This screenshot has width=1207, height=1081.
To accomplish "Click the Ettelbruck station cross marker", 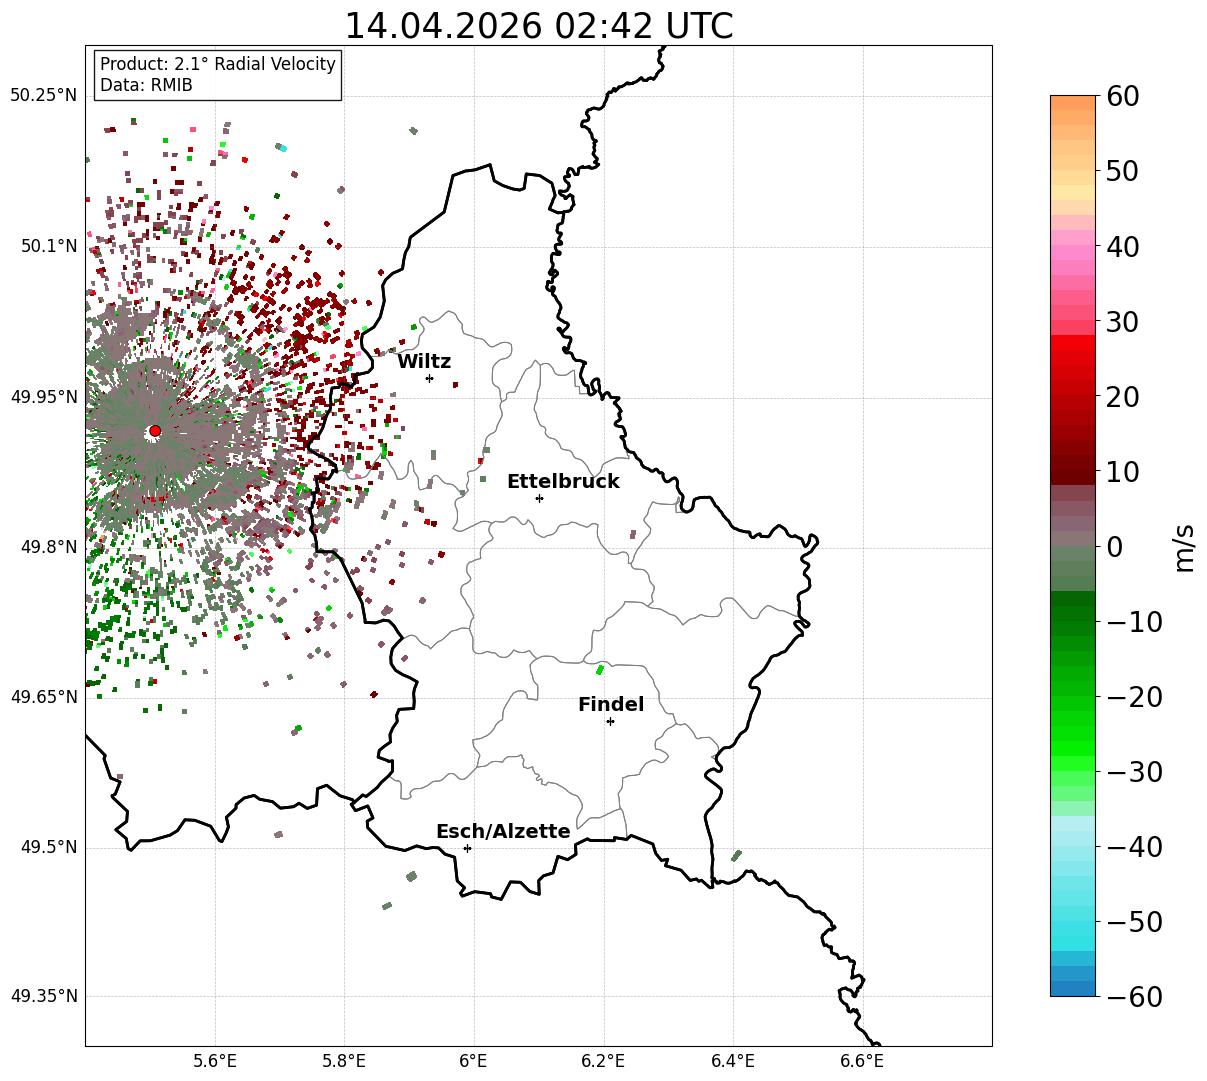I will [x=539, y=498].
